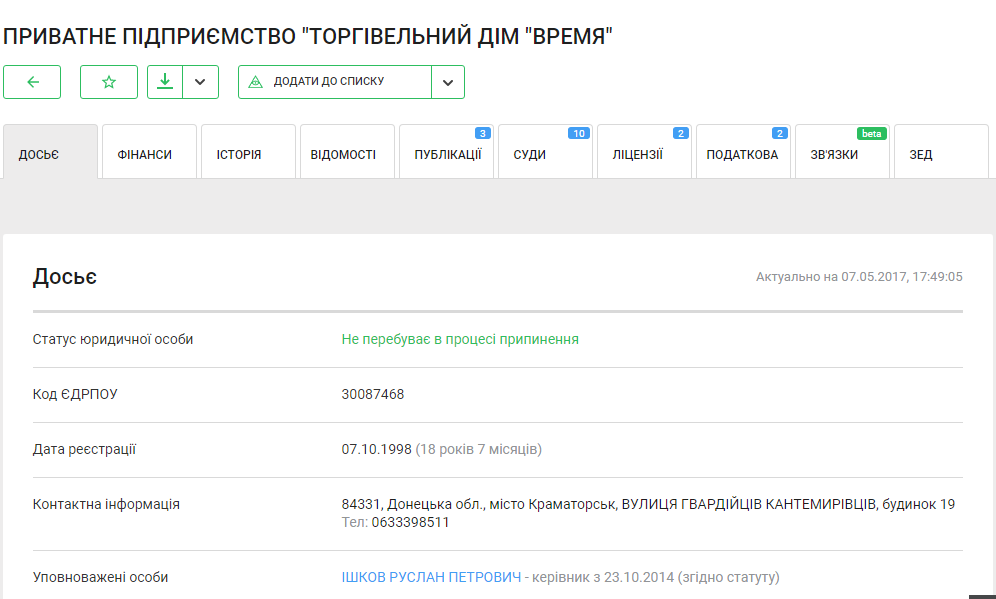Click the download icon button
This screenshot has height=599, width=996.
click(x=165, y=82)
